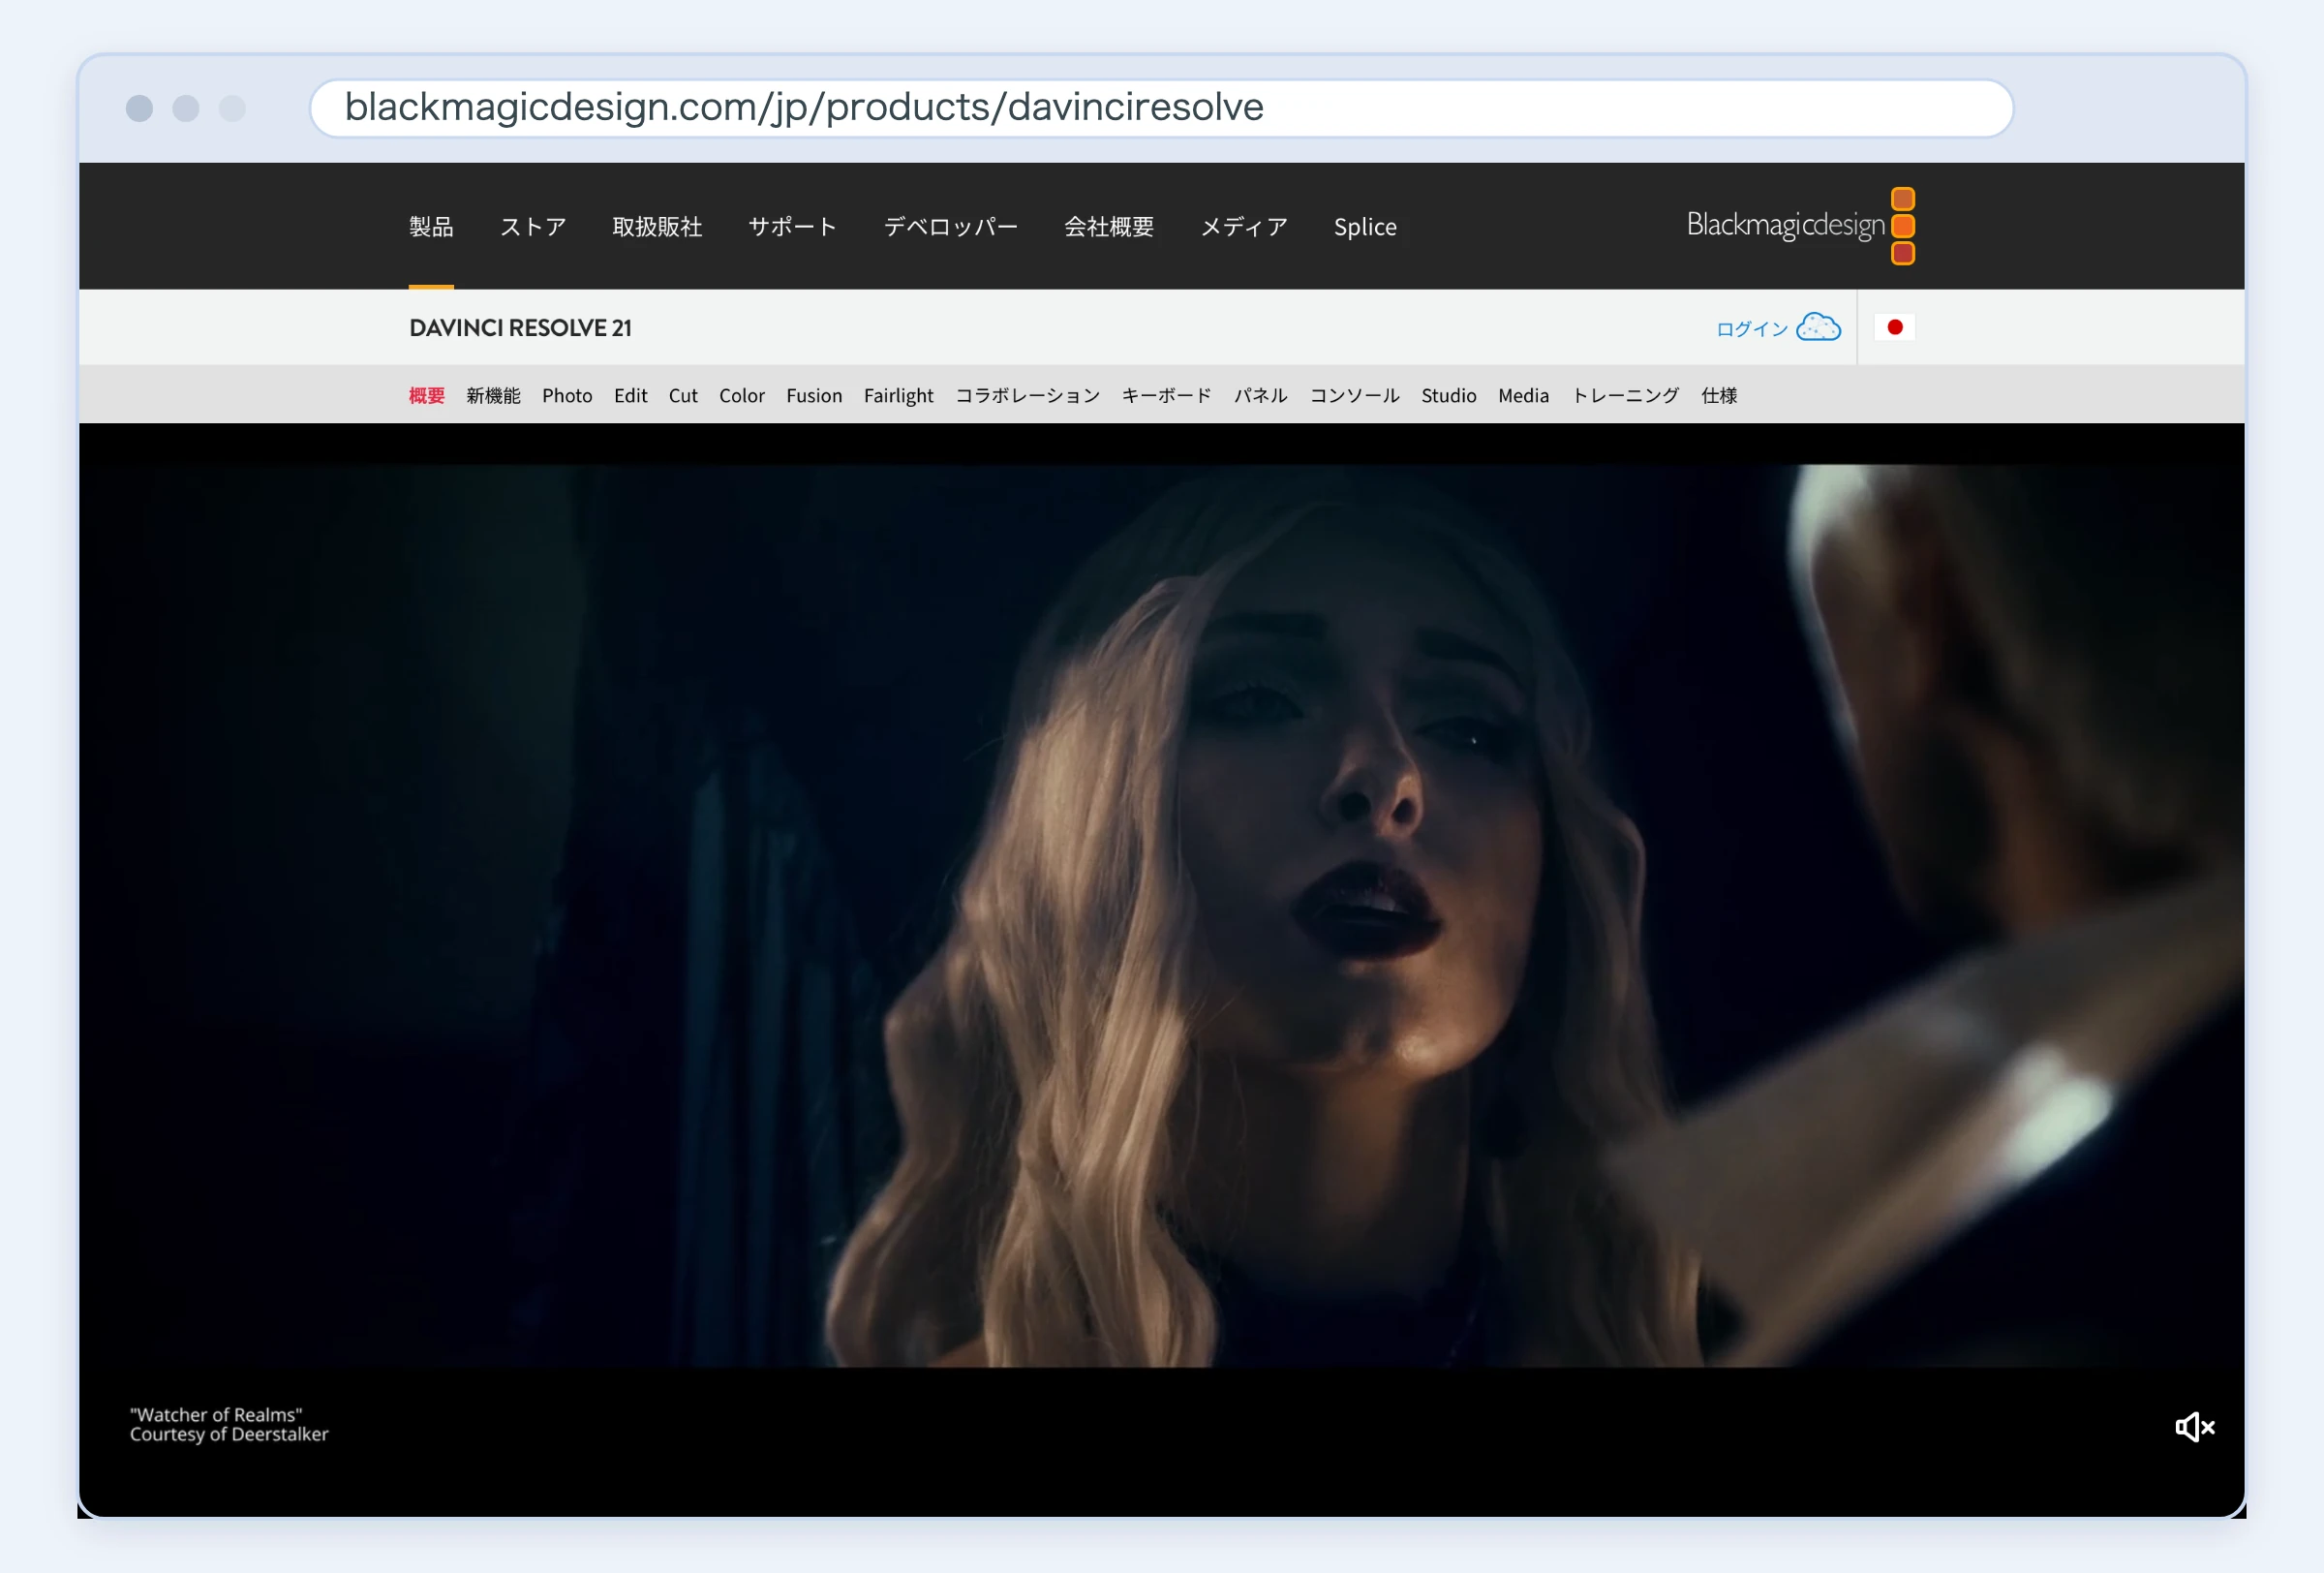Click the ログイン link

pos(1752,329)
